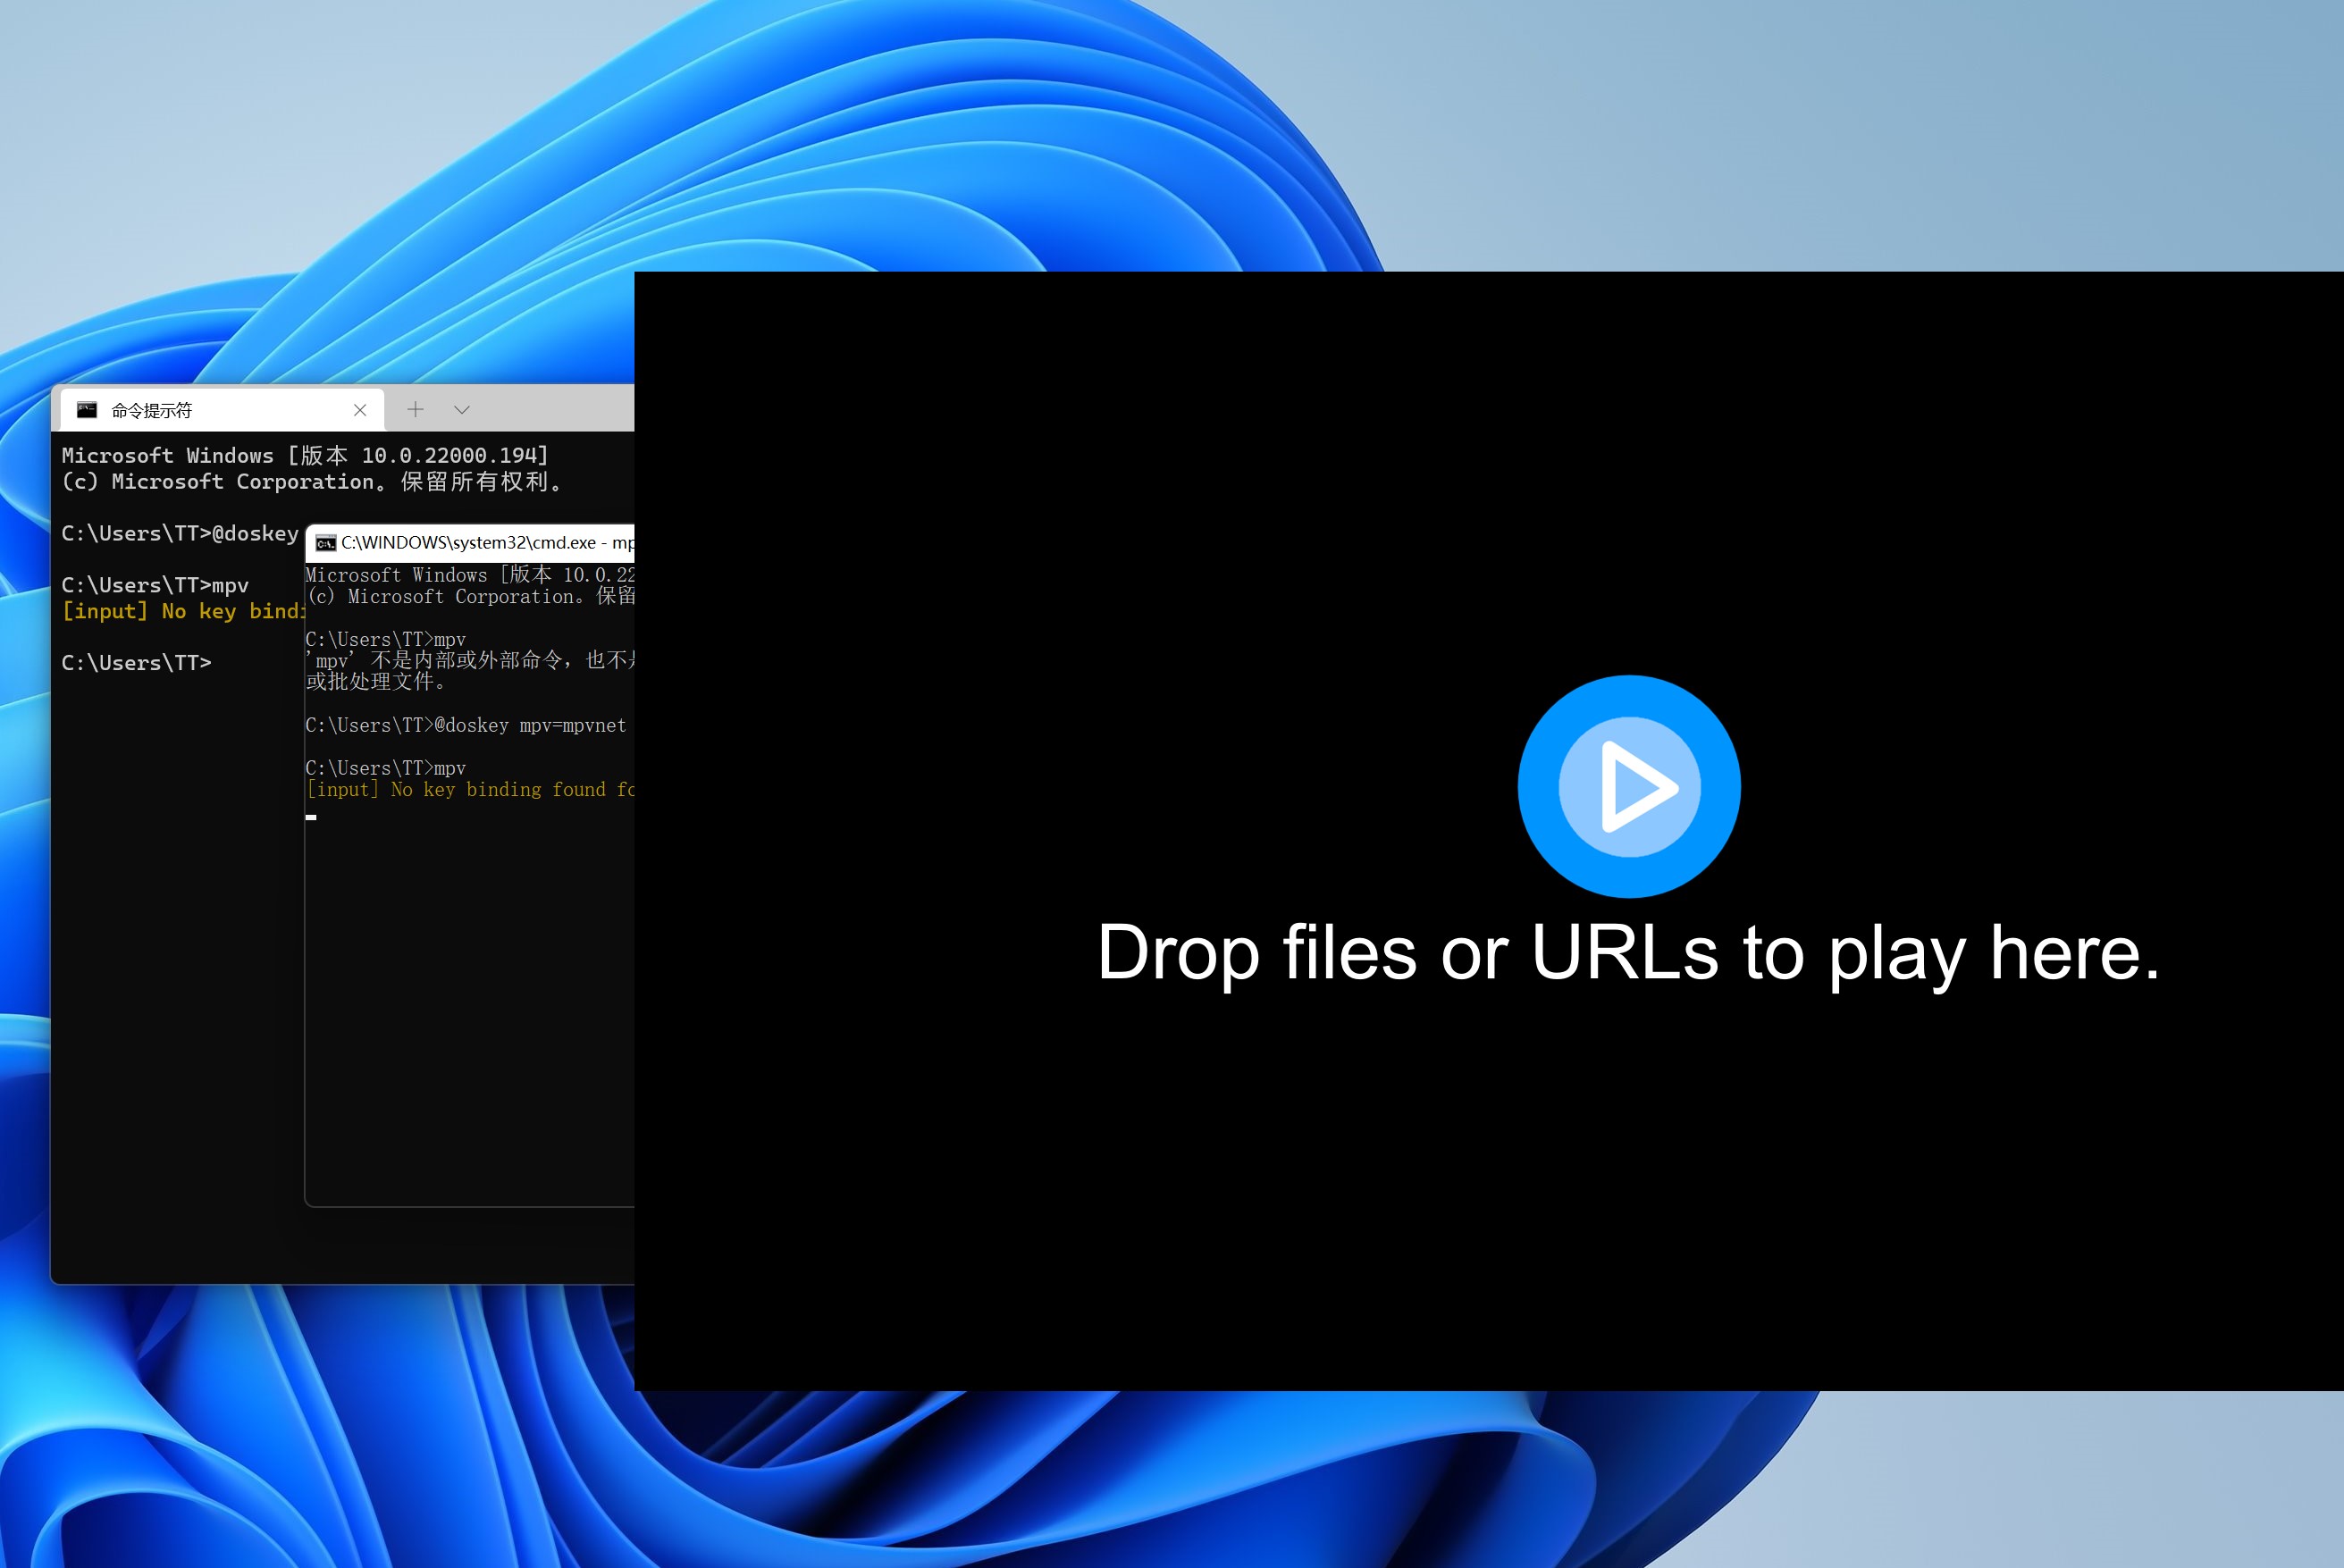
Task: Expand the Terminal profile dropdown chevron
Action: coord(461,409)
